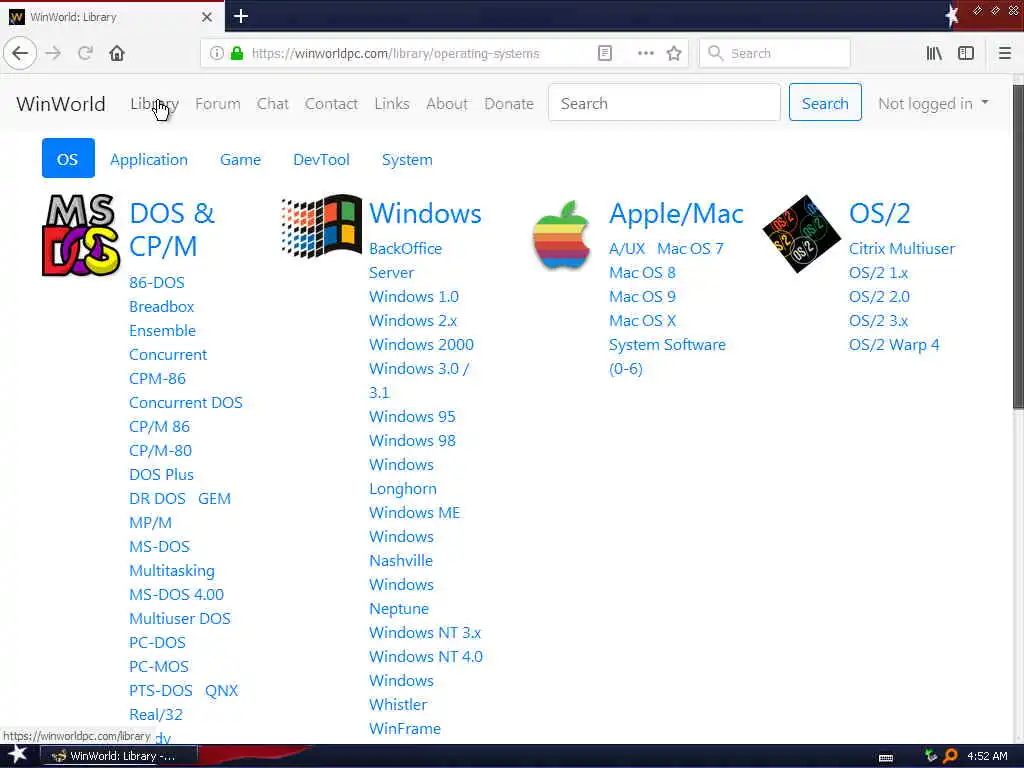Reload the page with the refresh icon

[85, 53]
